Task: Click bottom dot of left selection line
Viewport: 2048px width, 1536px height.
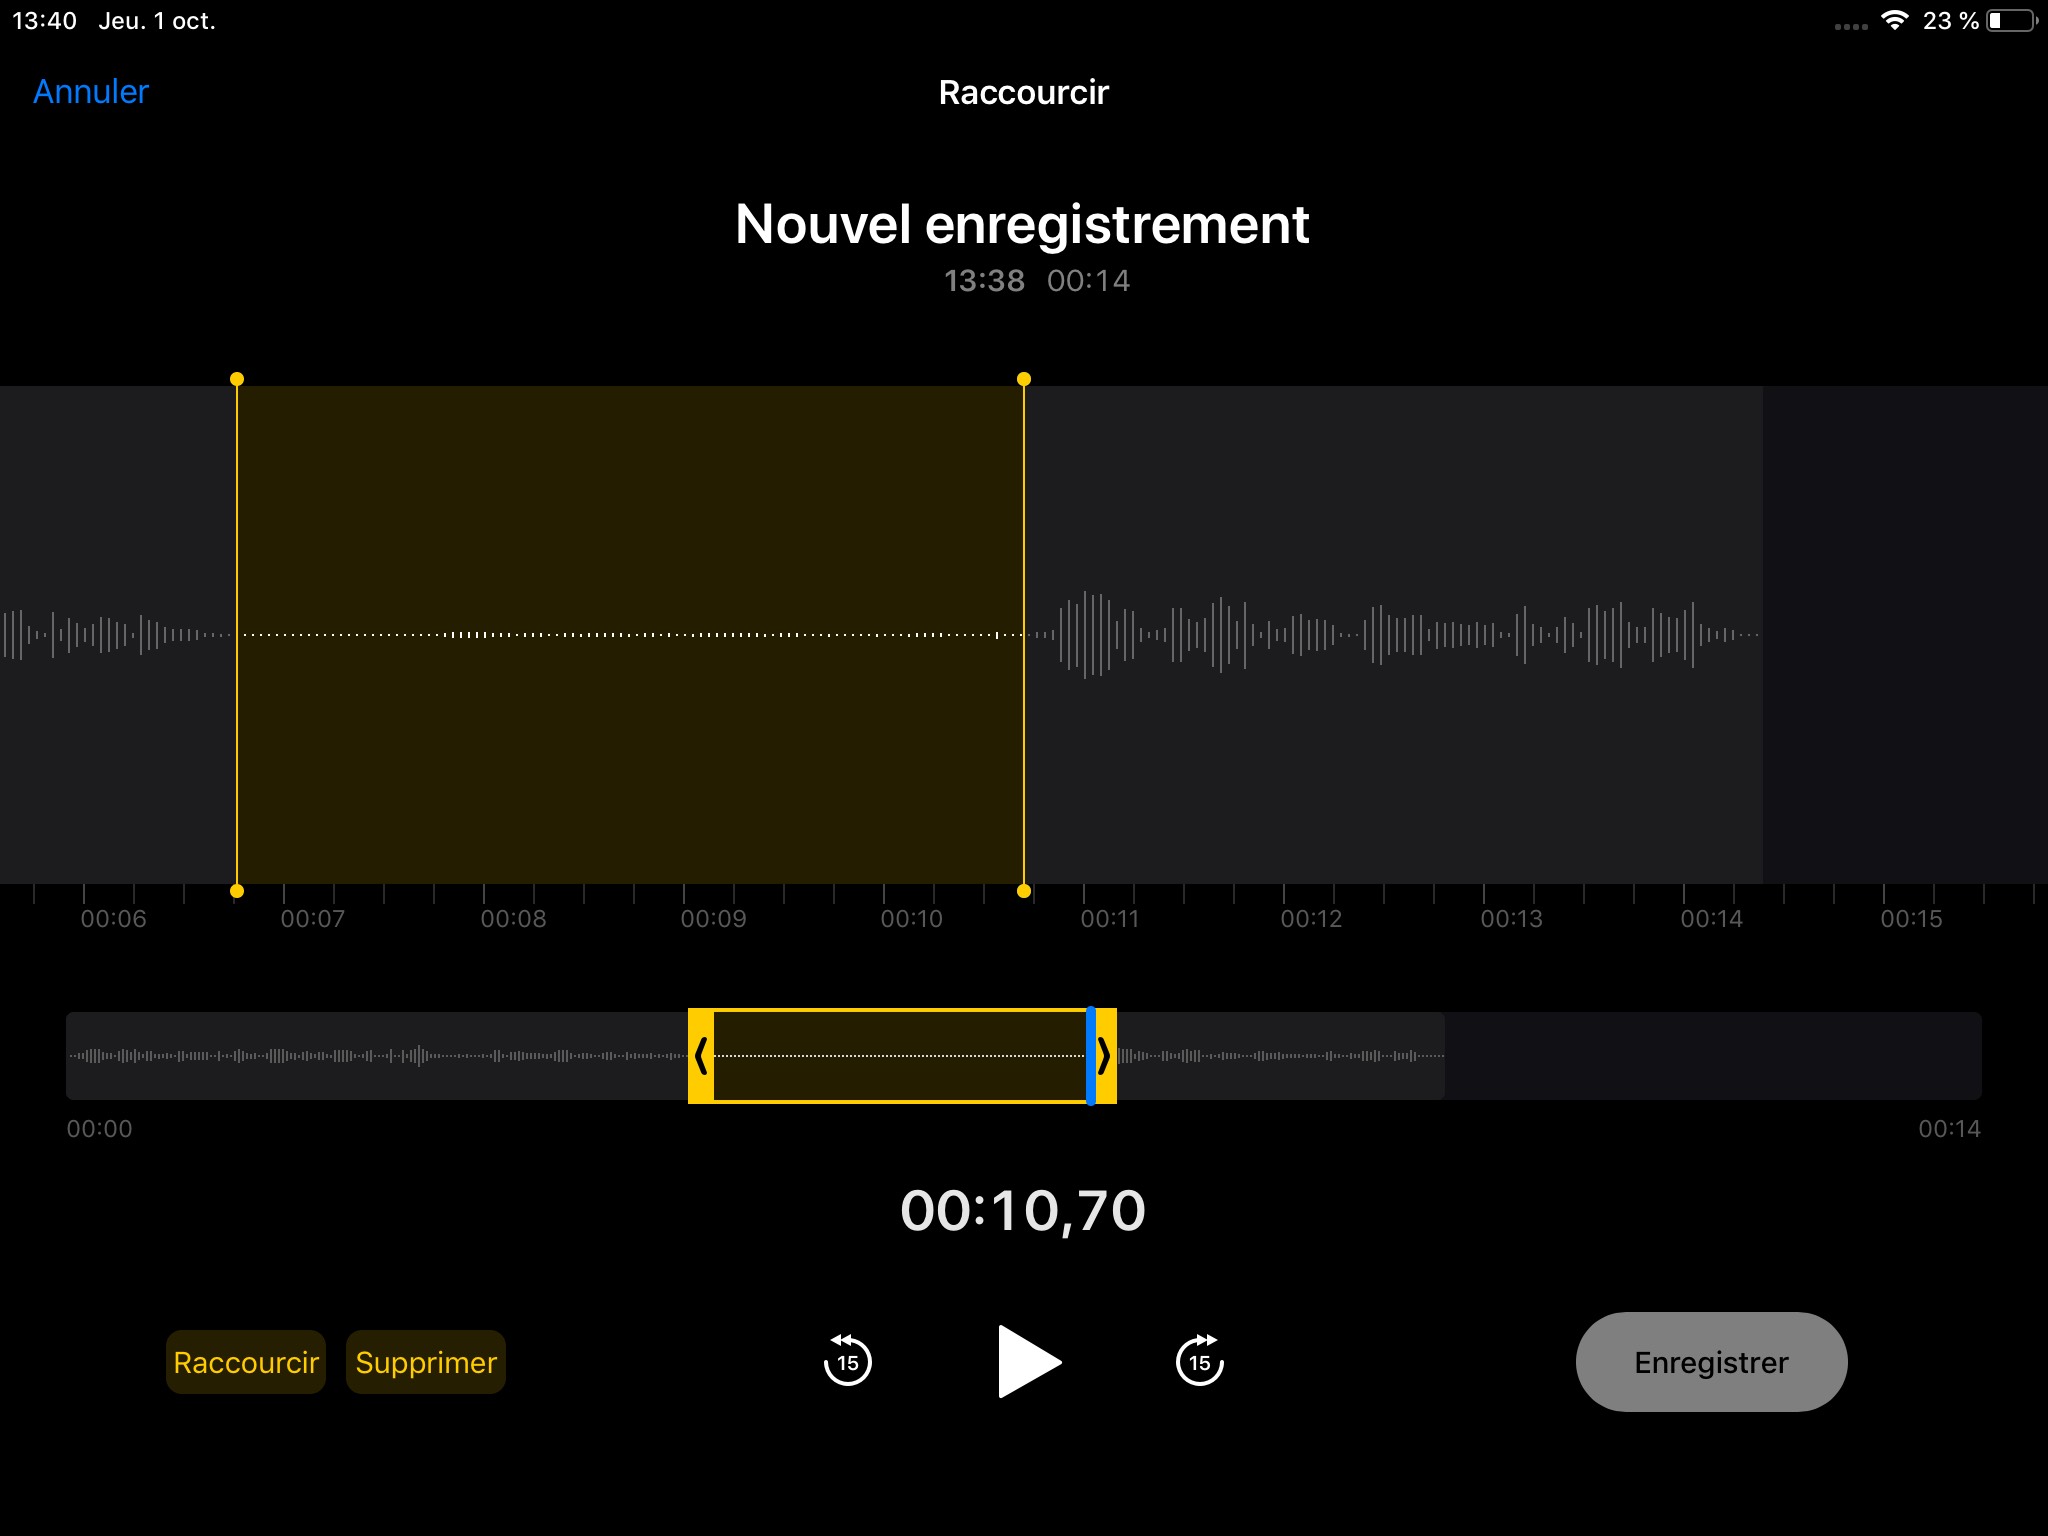Action: point(237,891)
